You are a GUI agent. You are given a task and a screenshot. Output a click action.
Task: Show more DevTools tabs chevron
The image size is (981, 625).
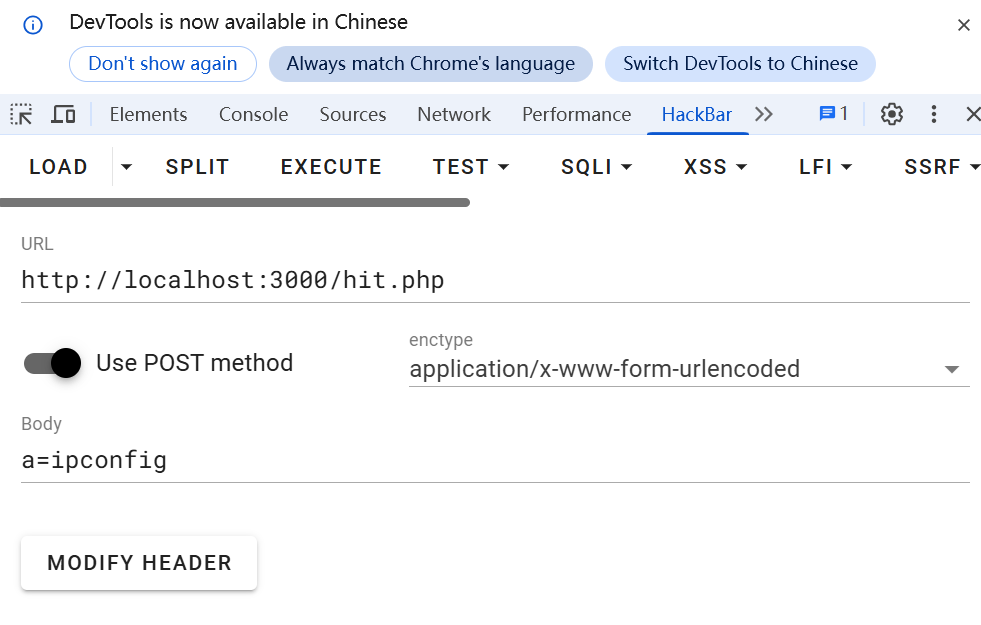(x=764, y=114)
